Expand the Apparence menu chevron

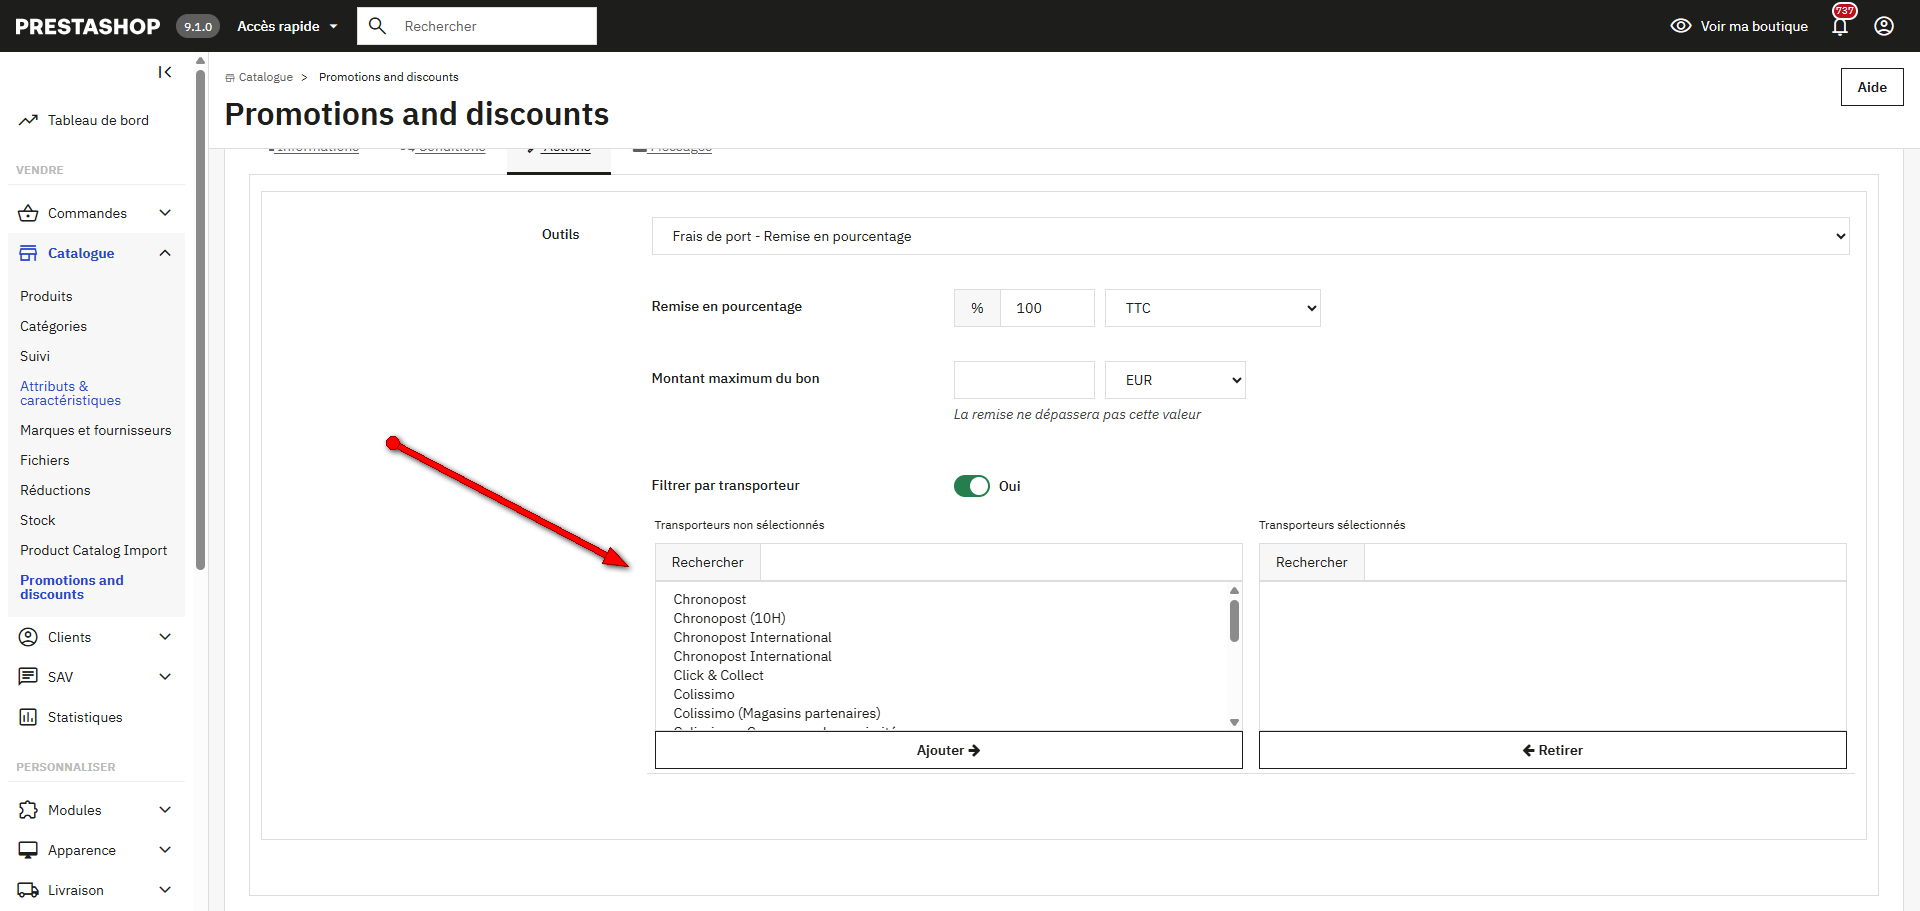[165, 850]
